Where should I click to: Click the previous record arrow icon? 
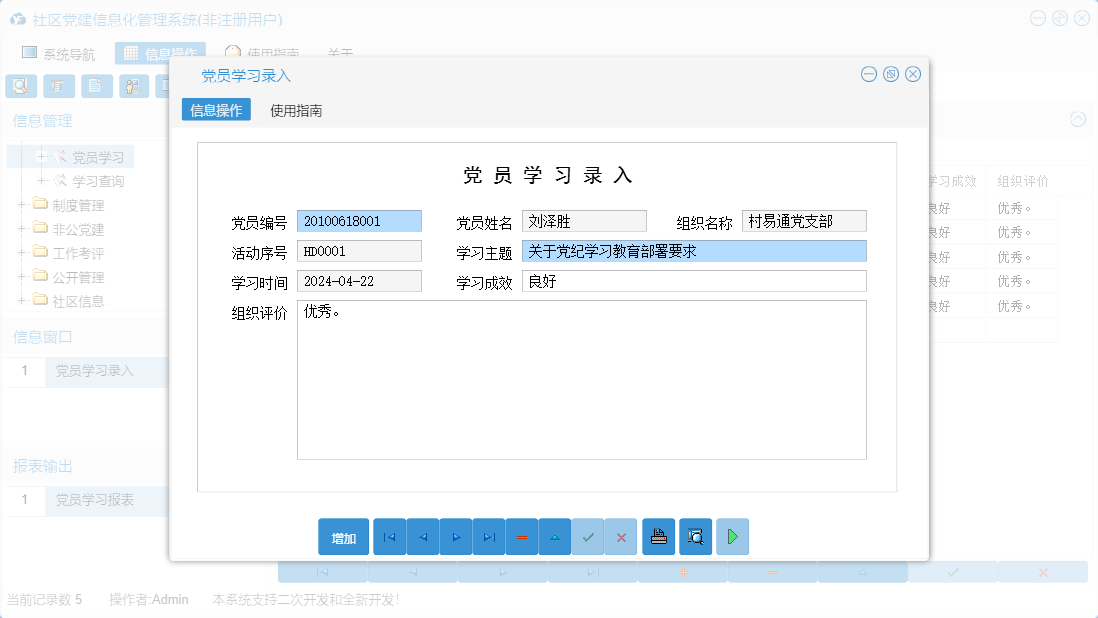coord(422,537)
